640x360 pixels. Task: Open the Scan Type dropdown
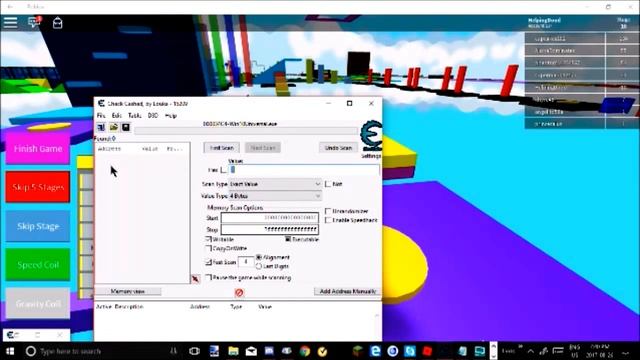tap(275, 184)
